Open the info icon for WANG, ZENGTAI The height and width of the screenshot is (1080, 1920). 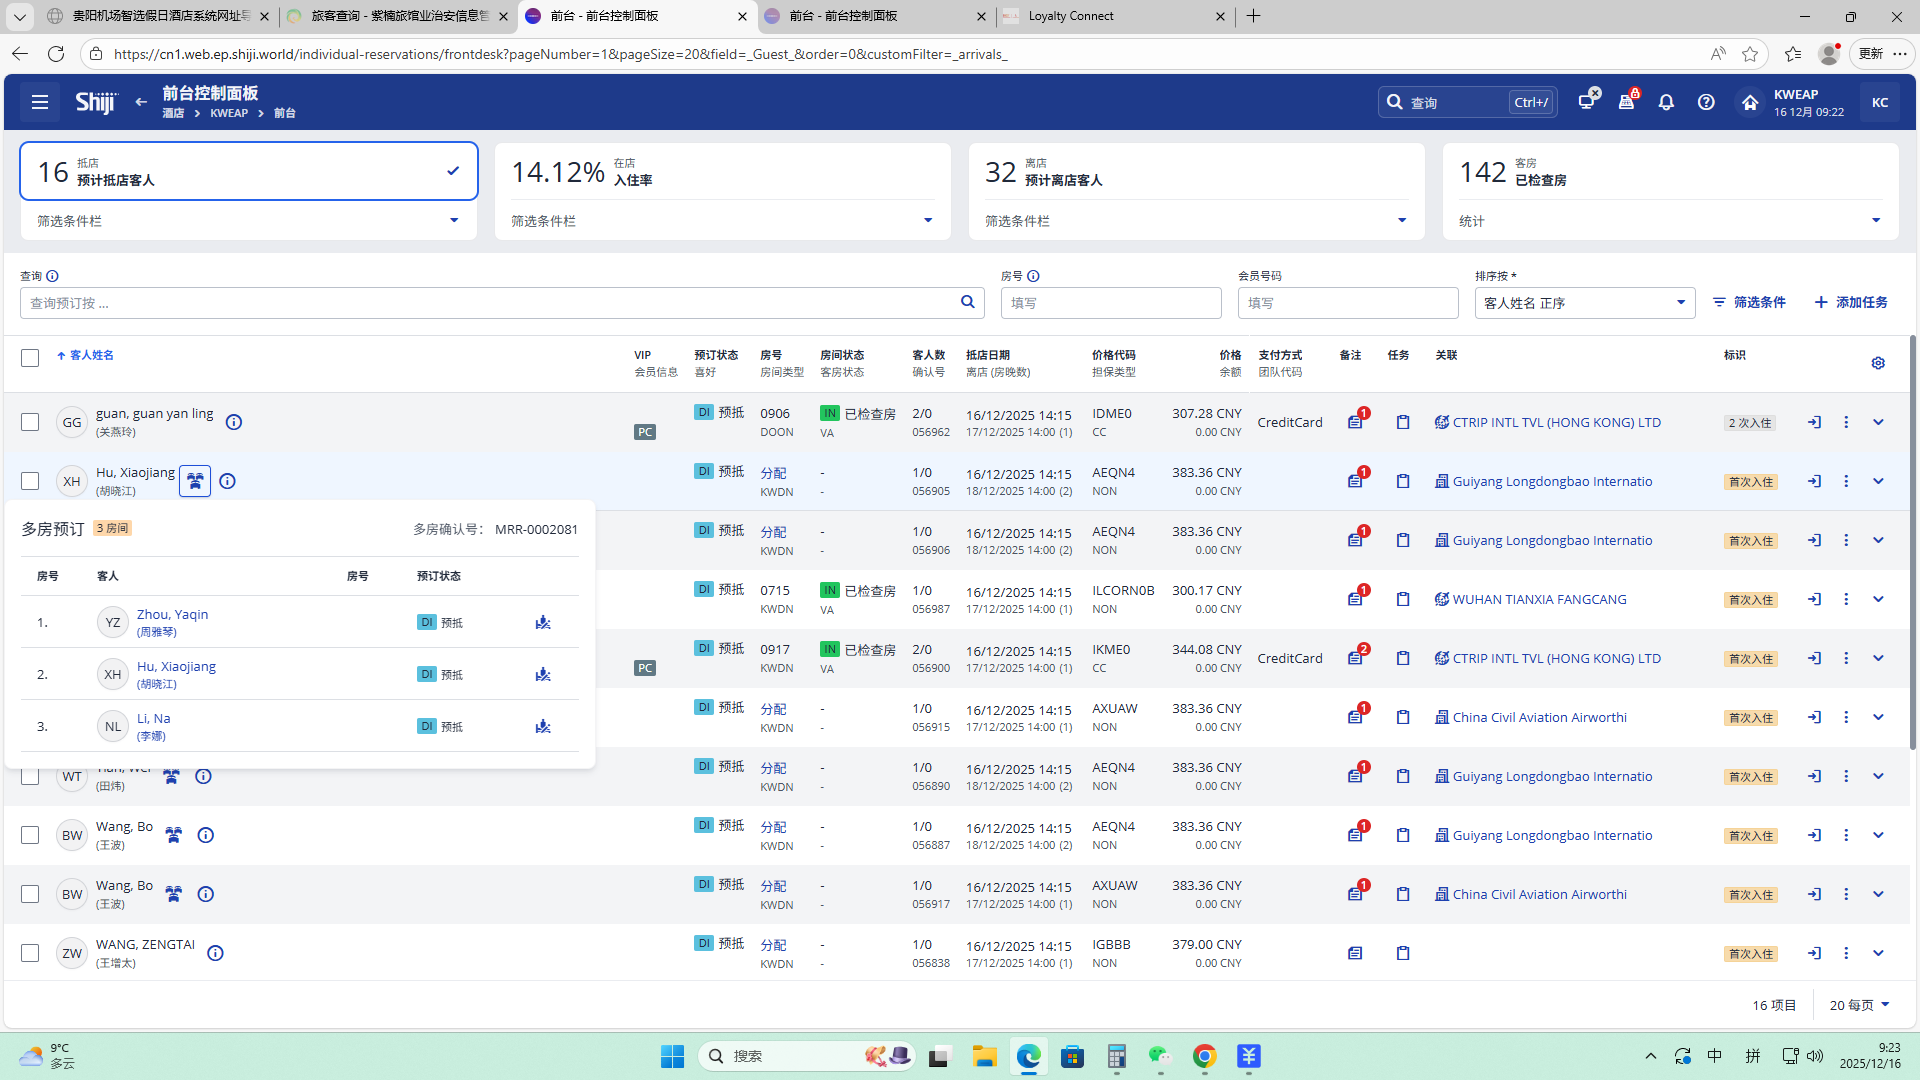[x=215, y=954]
